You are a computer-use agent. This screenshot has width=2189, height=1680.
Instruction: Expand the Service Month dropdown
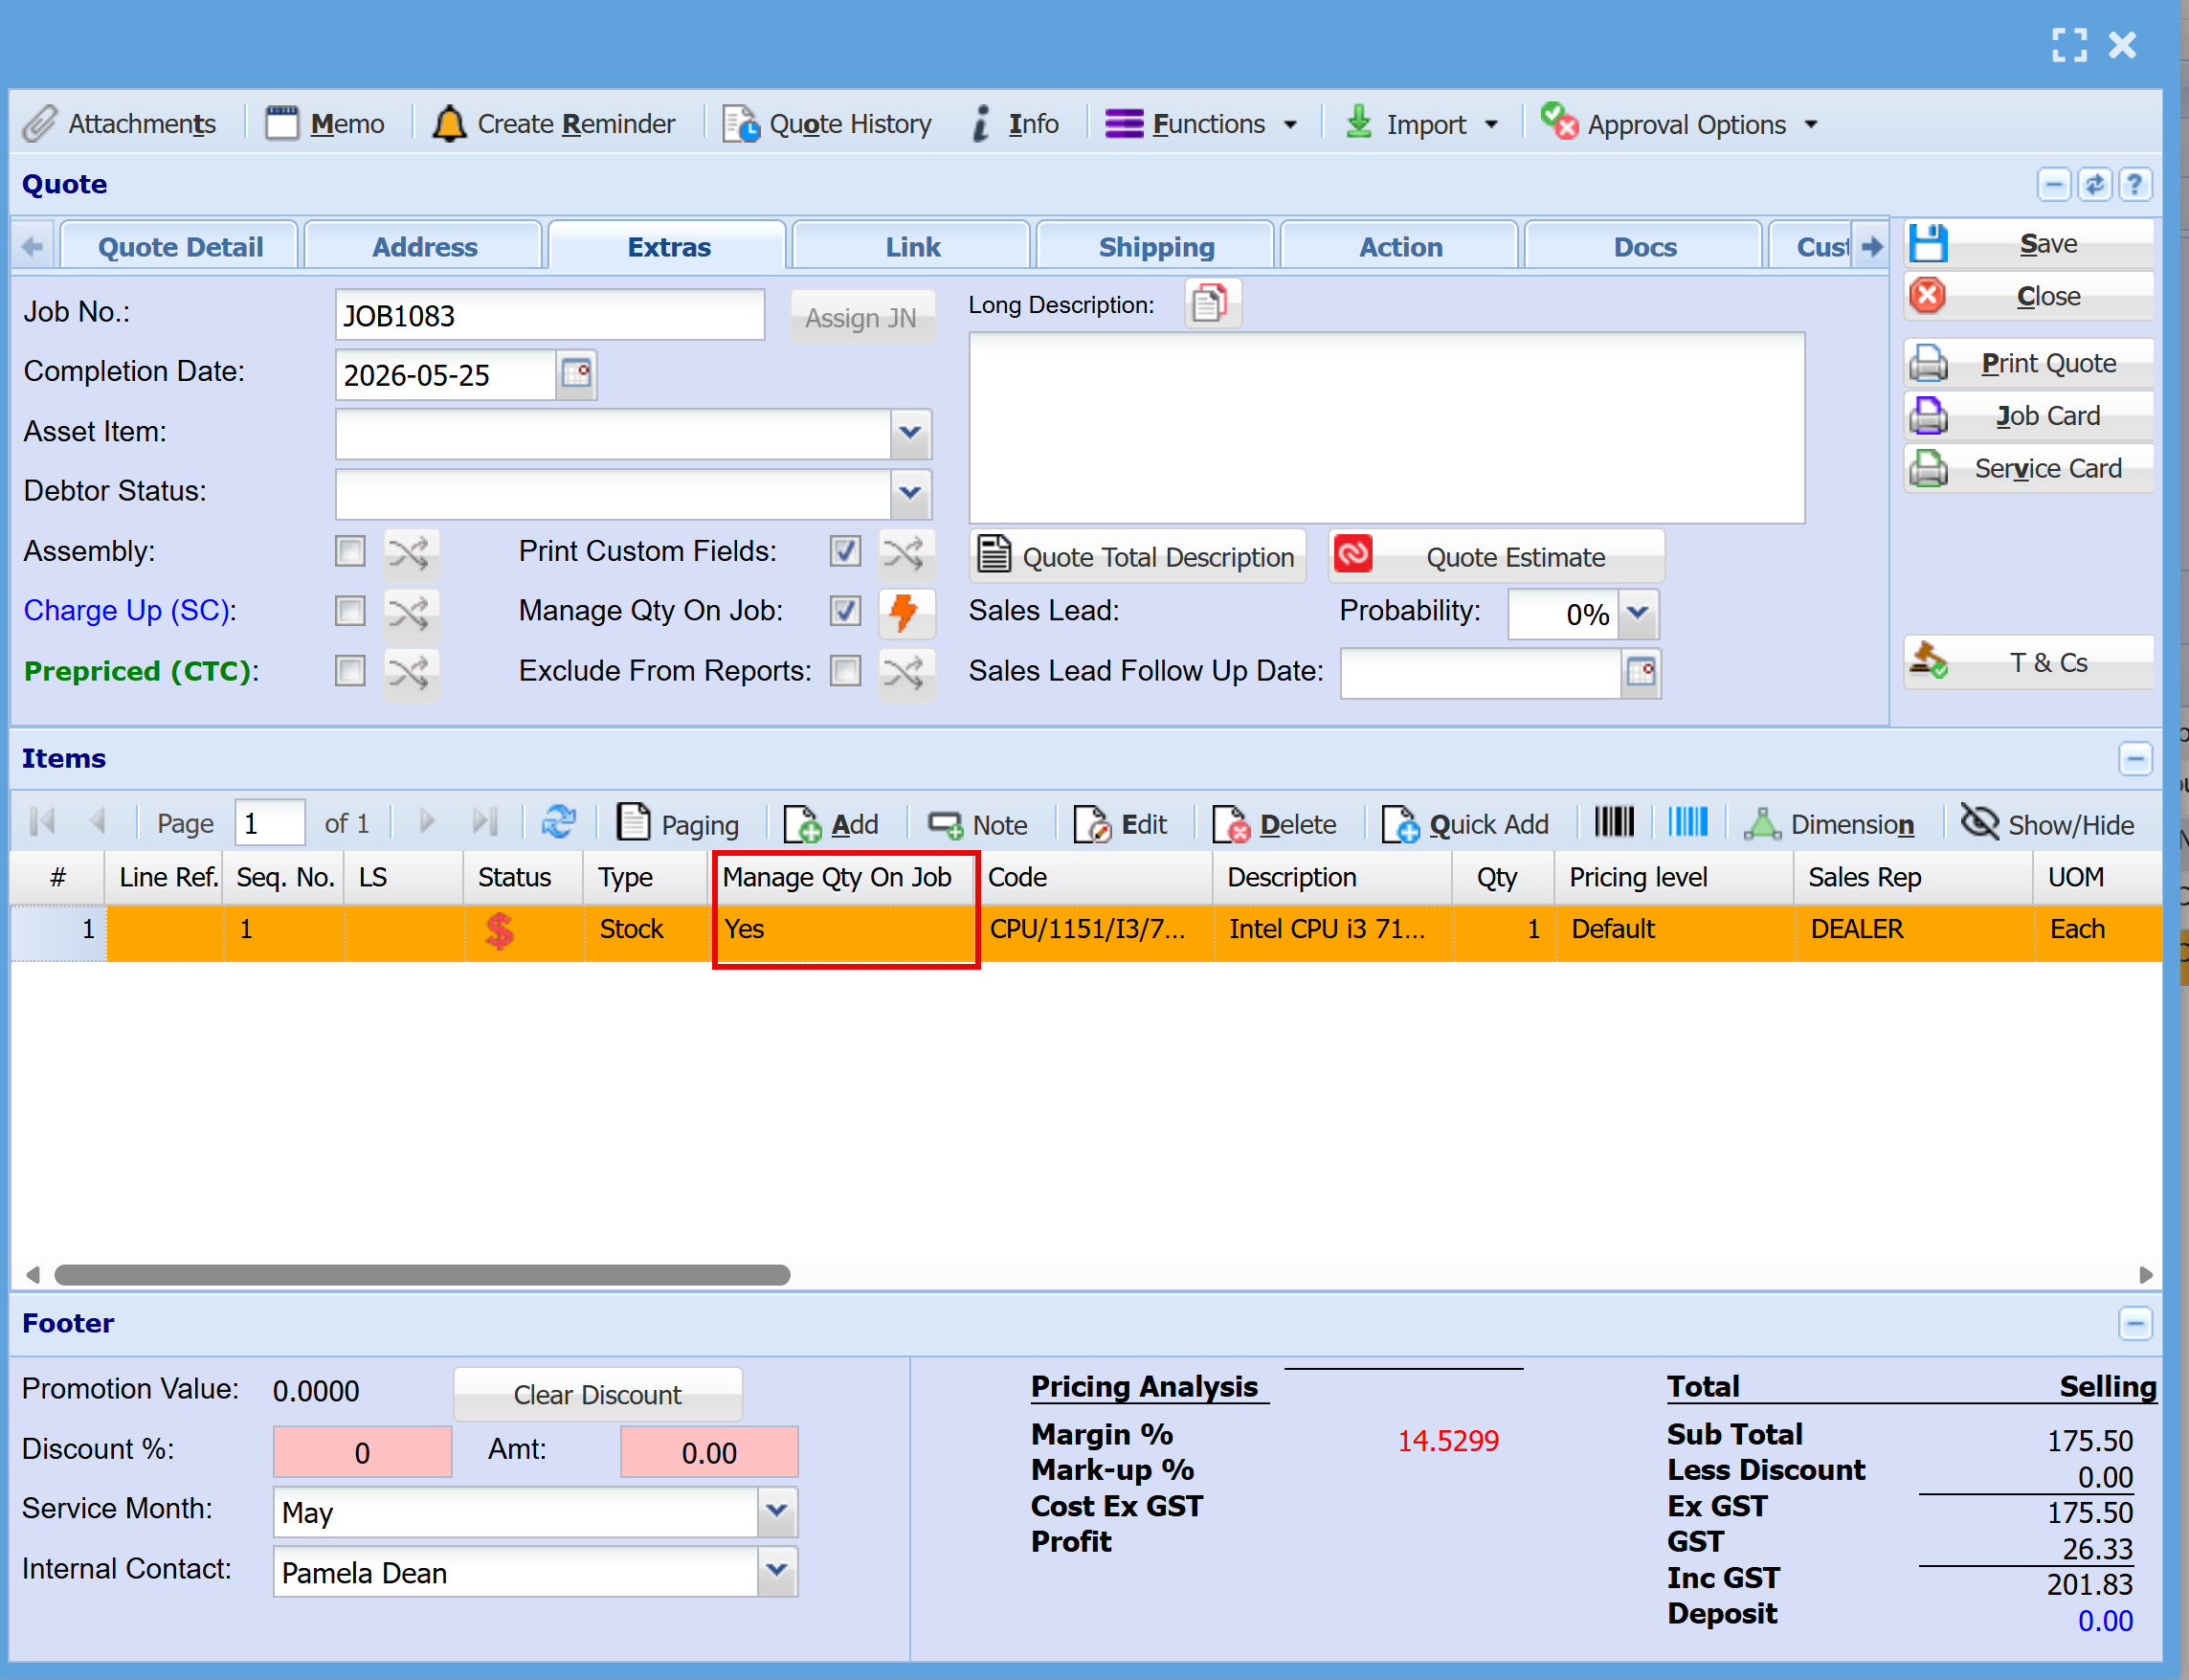[x=777, y=1511]
